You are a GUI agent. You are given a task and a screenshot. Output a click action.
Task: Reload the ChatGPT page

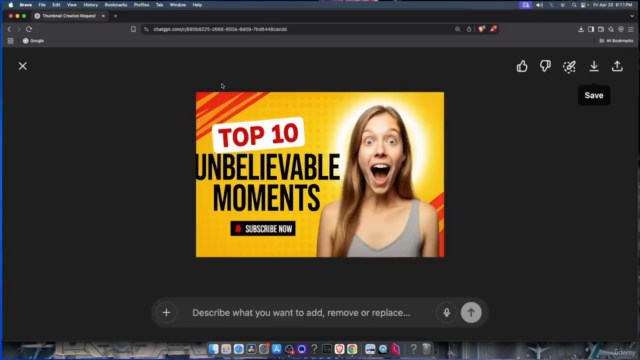click(x=29, y=29)
